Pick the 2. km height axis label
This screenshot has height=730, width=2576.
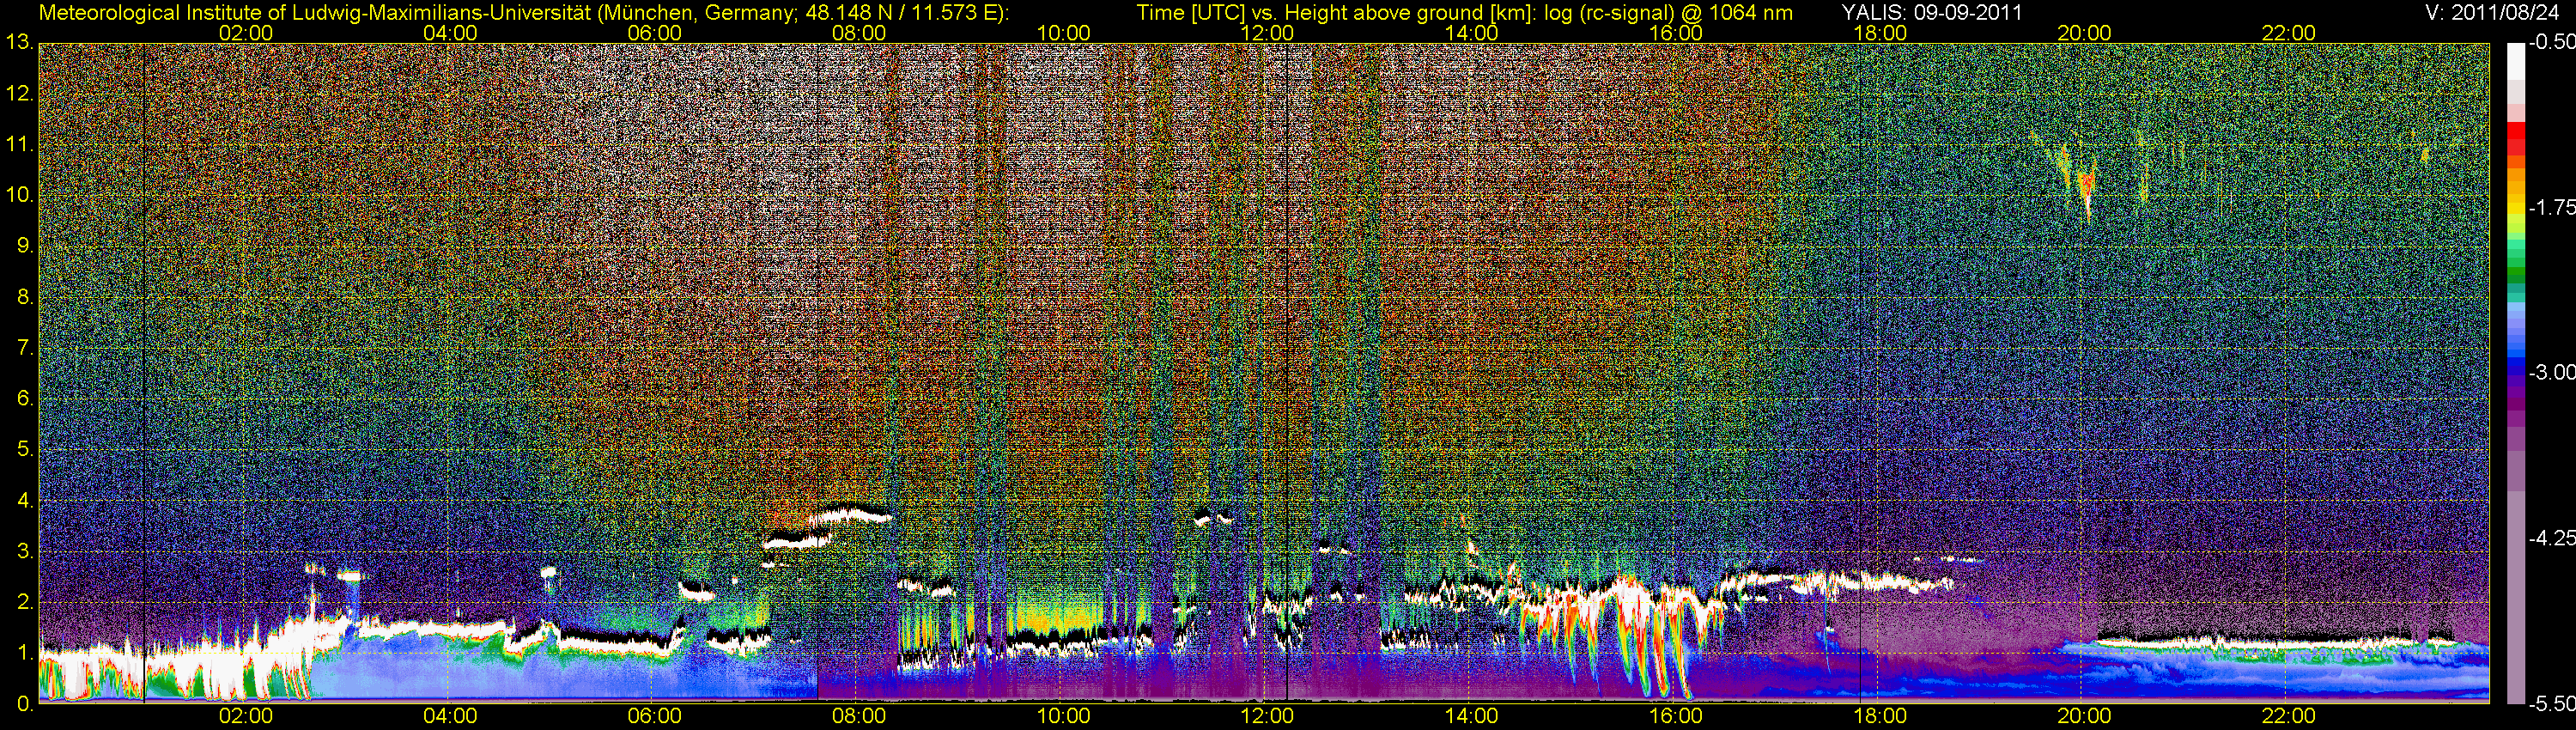click(x=25, y=602)
